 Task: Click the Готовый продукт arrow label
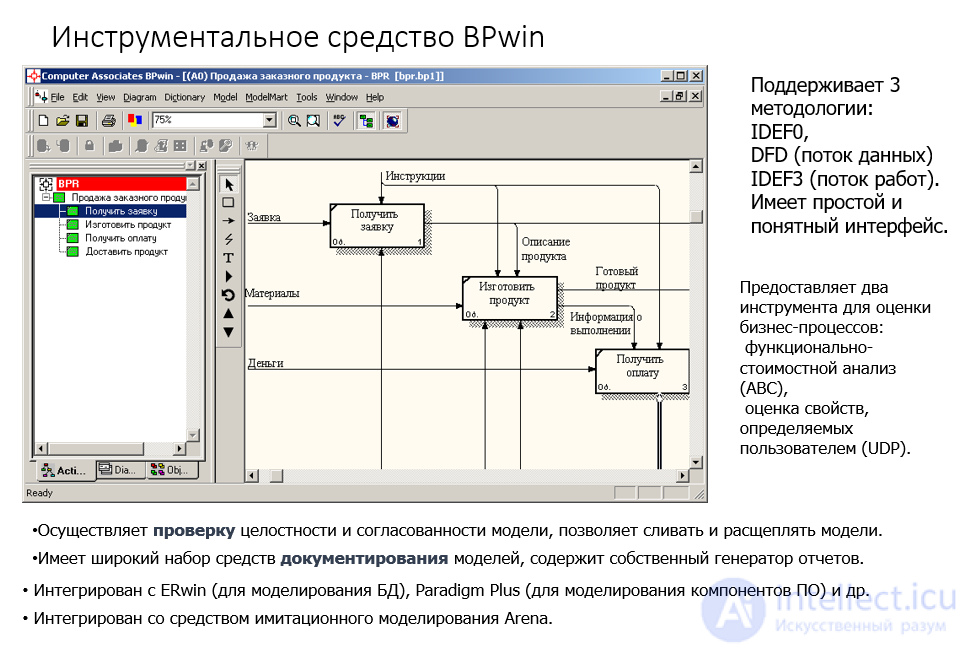[x=616, y=278]
